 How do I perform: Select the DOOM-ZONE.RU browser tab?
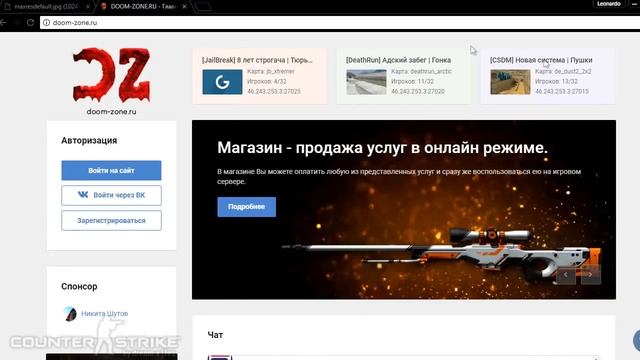(143, 7)
